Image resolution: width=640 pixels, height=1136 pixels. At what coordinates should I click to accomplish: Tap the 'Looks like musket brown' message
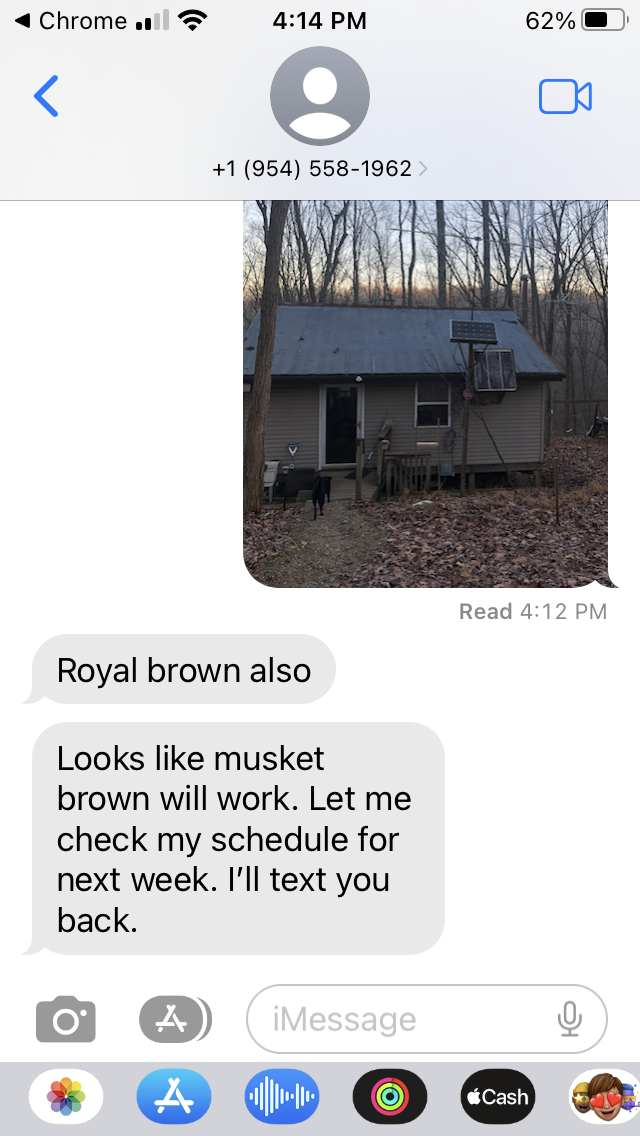click(x=238, y=839)
